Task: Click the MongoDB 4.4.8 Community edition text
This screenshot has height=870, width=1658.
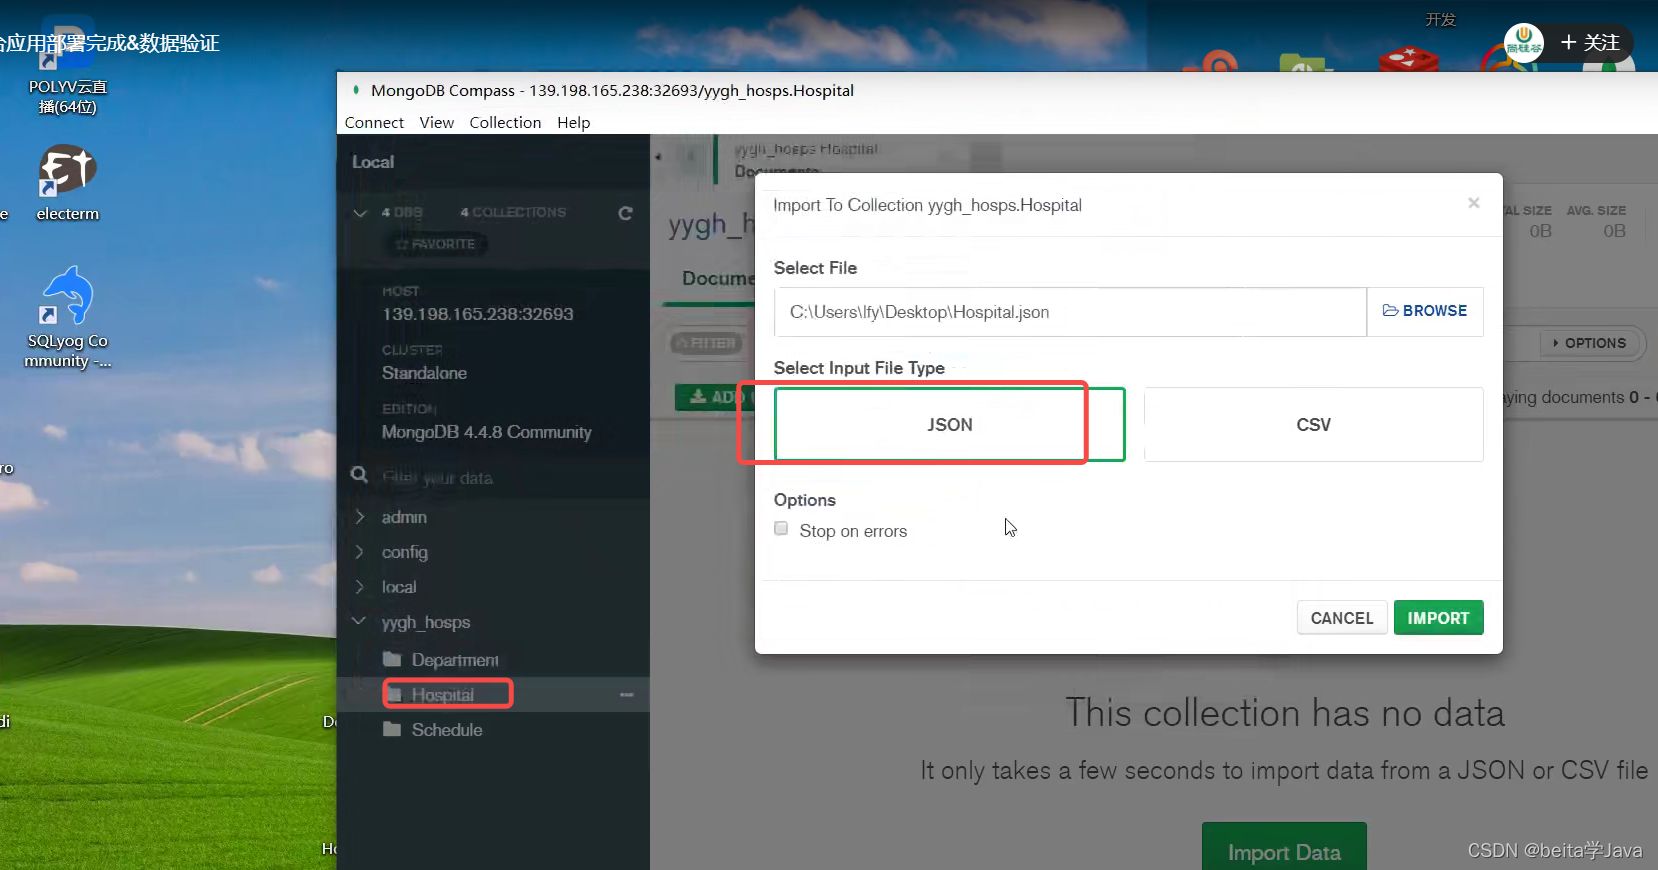Action: tap(486, 432)
